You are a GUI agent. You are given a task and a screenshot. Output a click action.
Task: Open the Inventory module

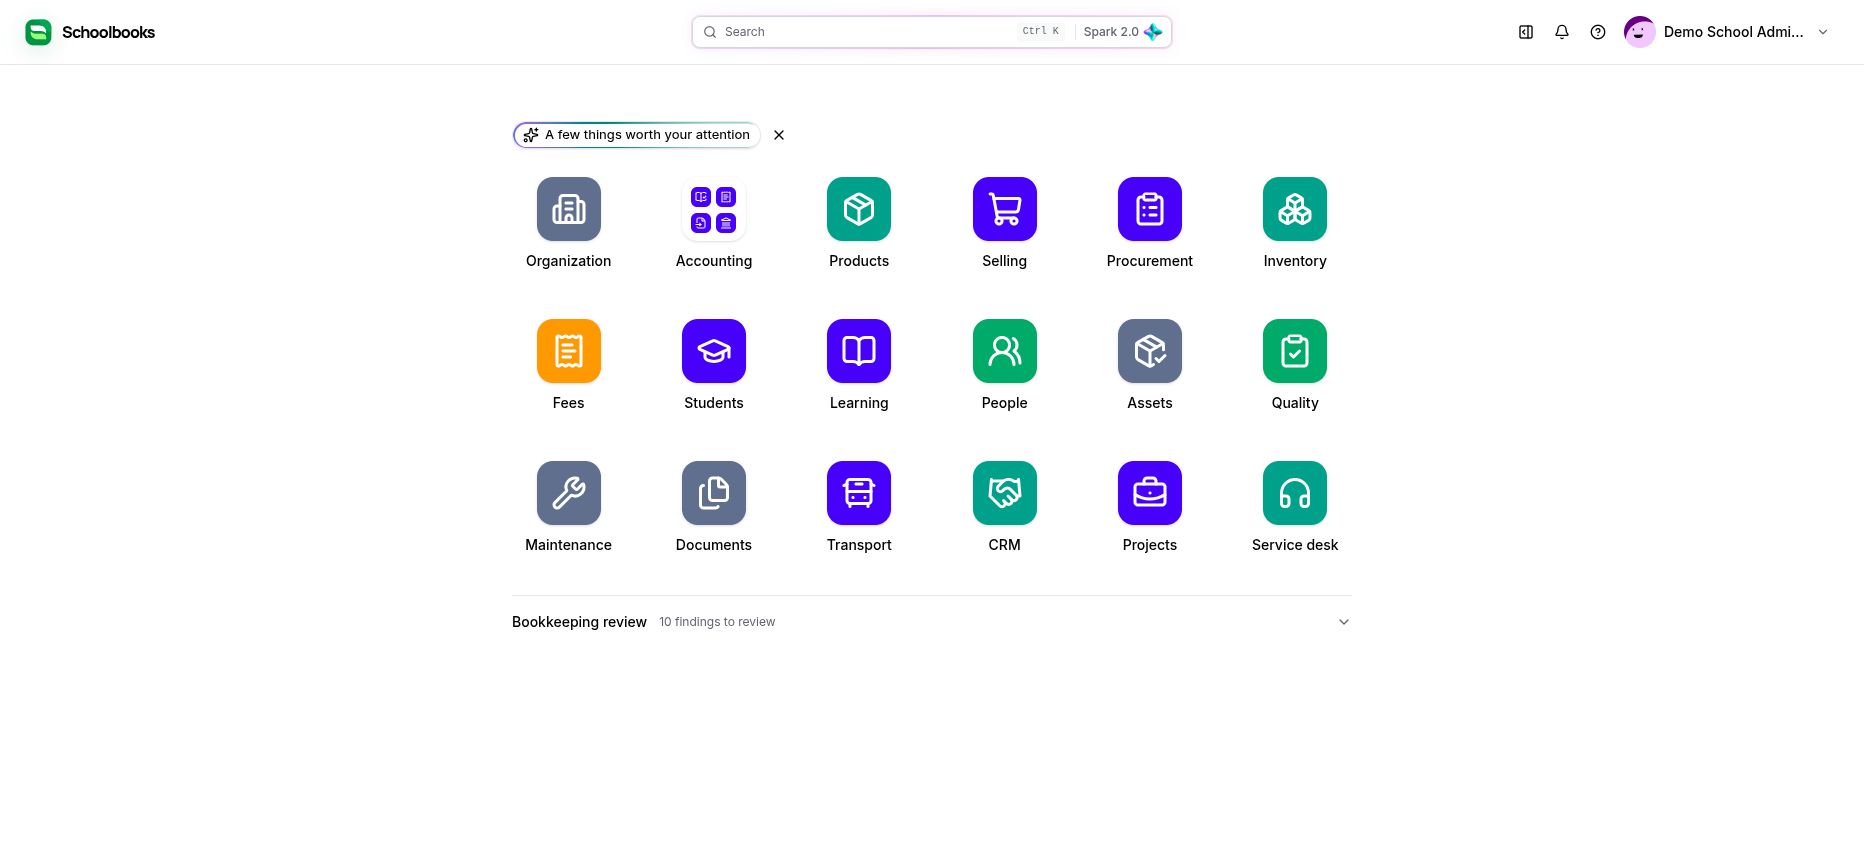[x=1295, y=209]
